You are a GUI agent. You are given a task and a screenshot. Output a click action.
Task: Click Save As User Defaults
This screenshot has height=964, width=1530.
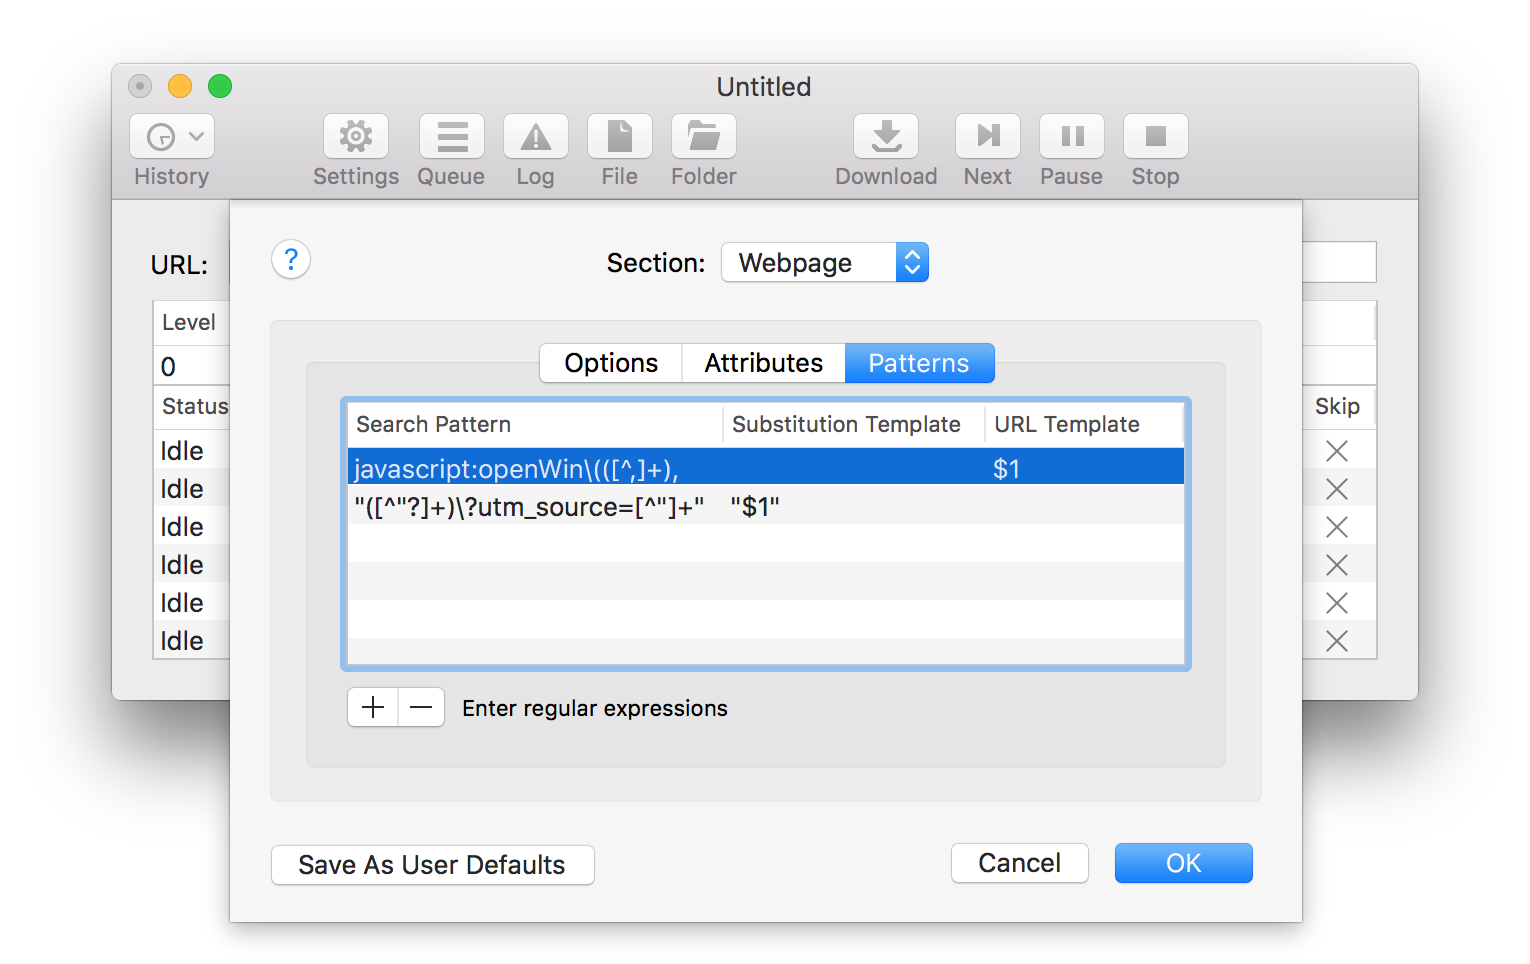click(x=432, y=865)
